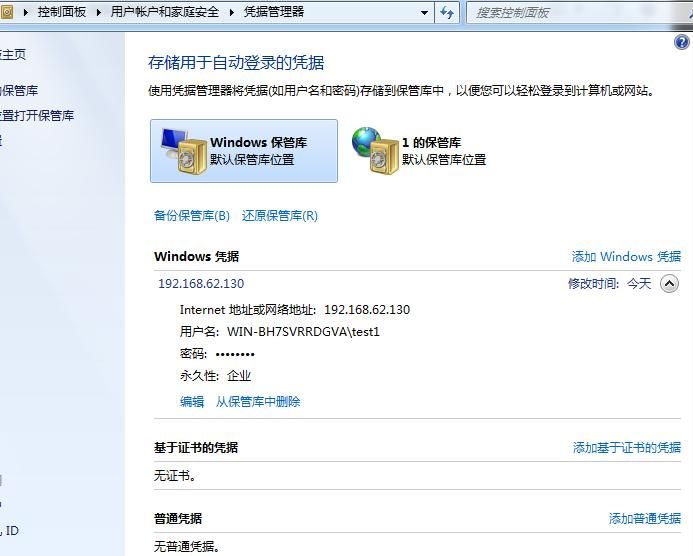Click the refresh arrows button in address bar
The width and height of the screenshot is (693, 556).
coord(447,12)
